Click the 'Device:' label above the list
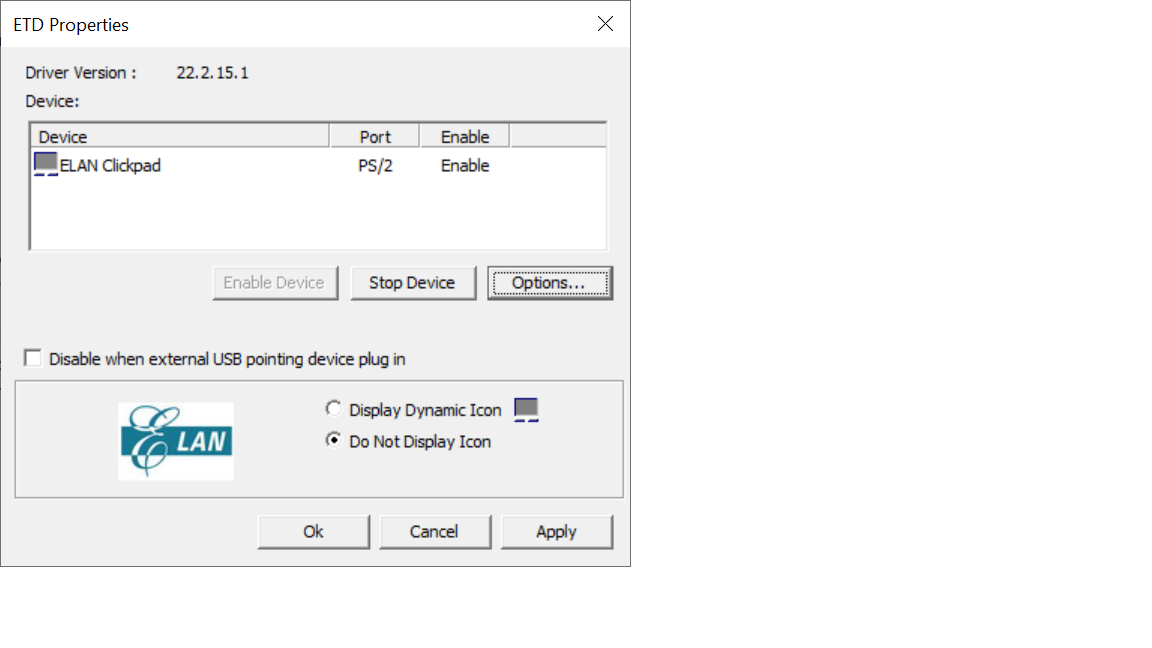Screen dimensions: 1152x648 tap(52, 101)
